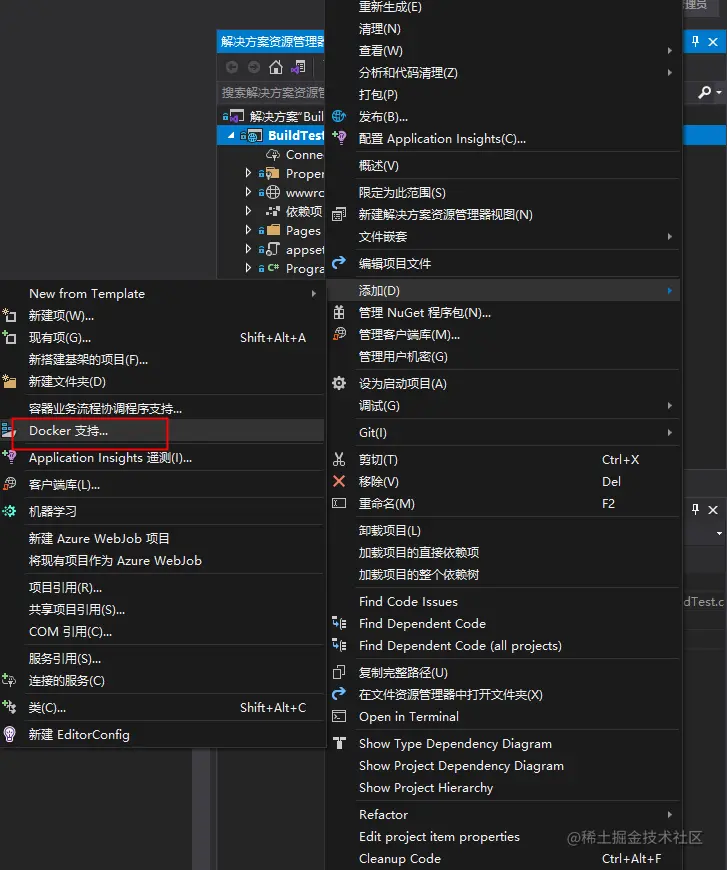This screenshot has height=870, width=727.
Task: Click the Home icon in Solution Explorer toolbar
Action: point(275,68)
